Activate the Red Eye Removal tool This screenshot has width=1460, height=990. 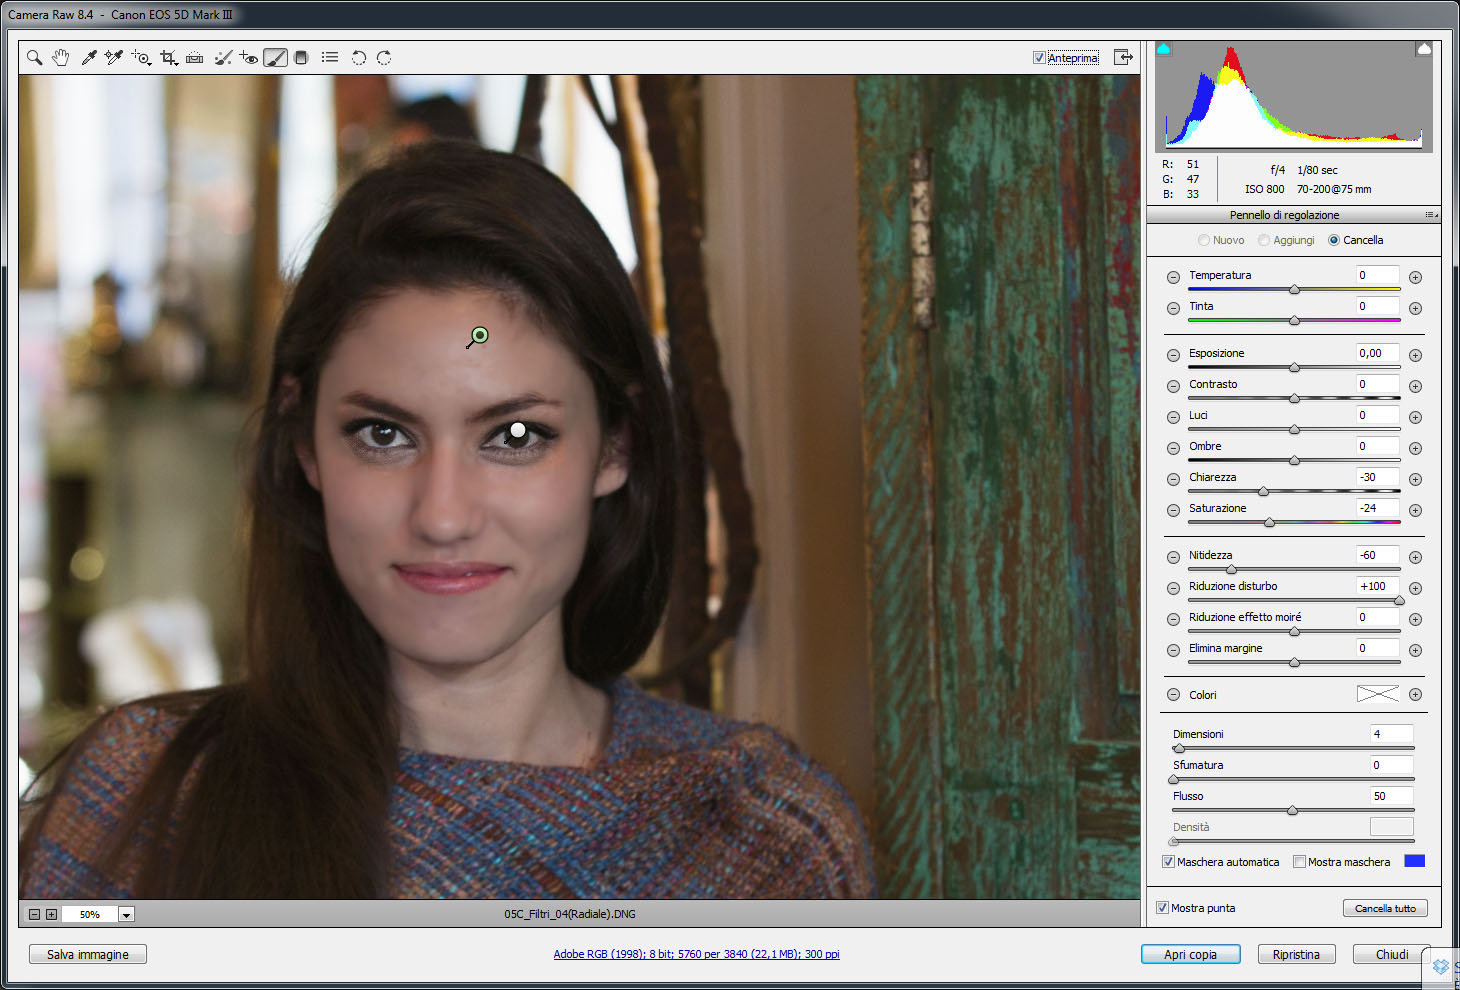point(249,58)
